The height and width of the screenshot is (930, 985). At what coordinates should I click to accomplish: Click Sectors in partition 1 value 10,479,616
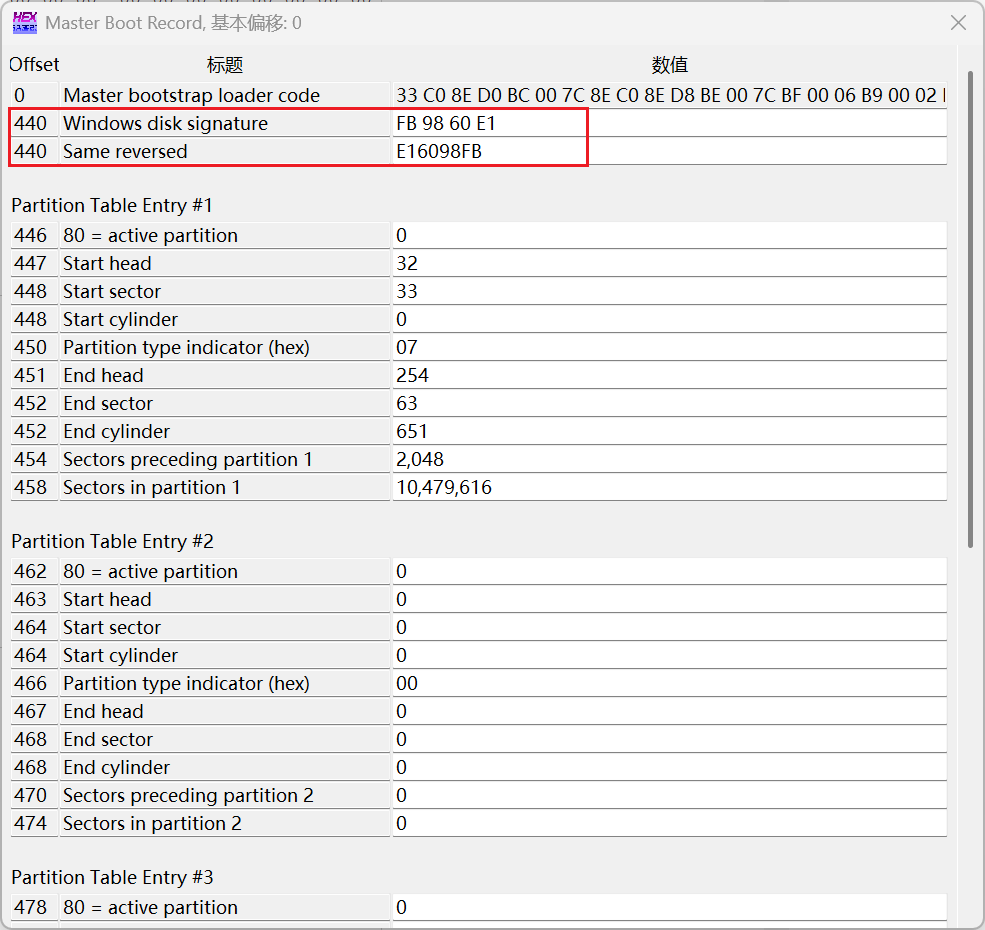coord(668,488)
